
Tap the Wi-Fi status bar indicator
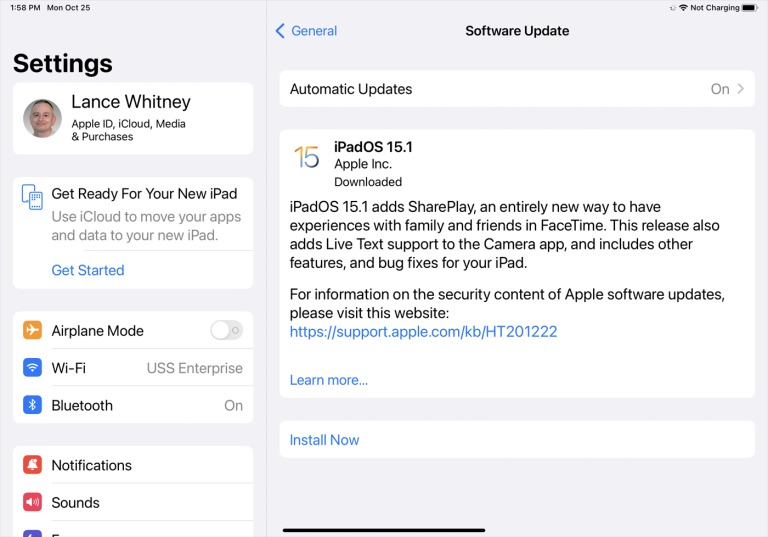(683, 7)
